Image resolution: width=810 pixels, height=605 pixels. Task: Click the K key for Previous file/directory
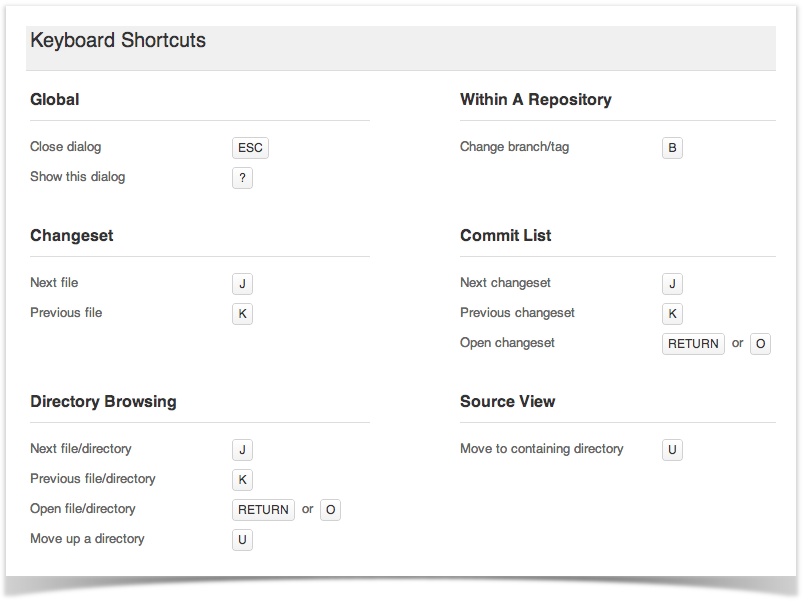[x=242, y=479]
